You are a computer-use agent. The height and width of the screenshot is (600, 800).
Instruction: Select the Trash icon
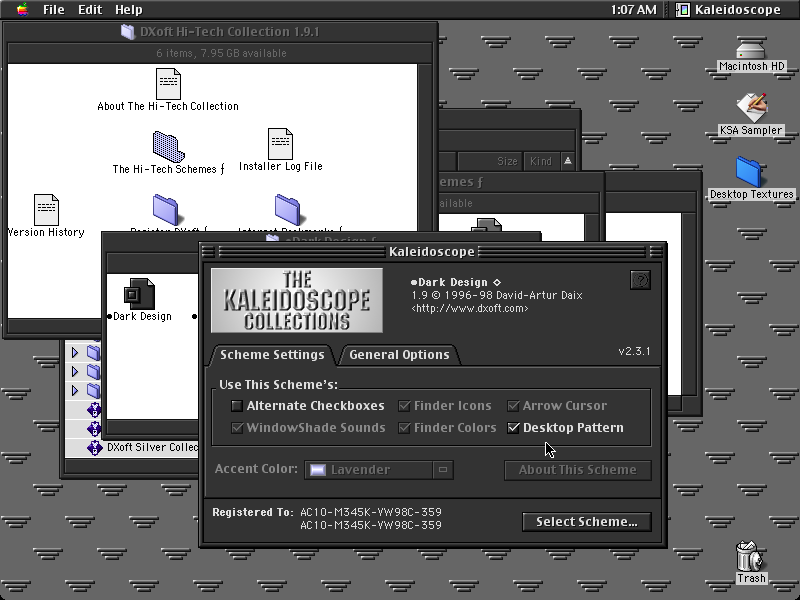750,556
